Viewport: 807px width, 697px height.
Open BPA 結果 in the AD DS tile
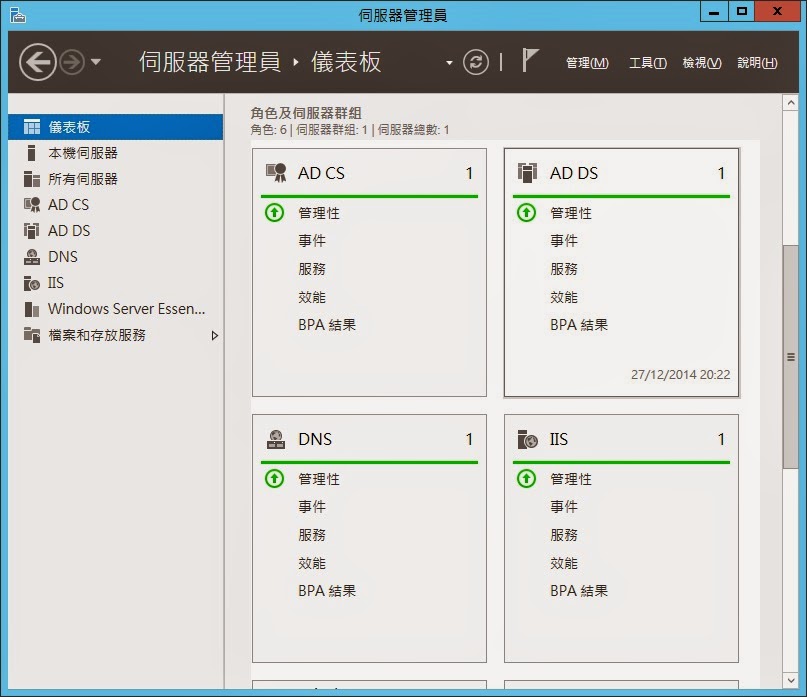[579, 325]
